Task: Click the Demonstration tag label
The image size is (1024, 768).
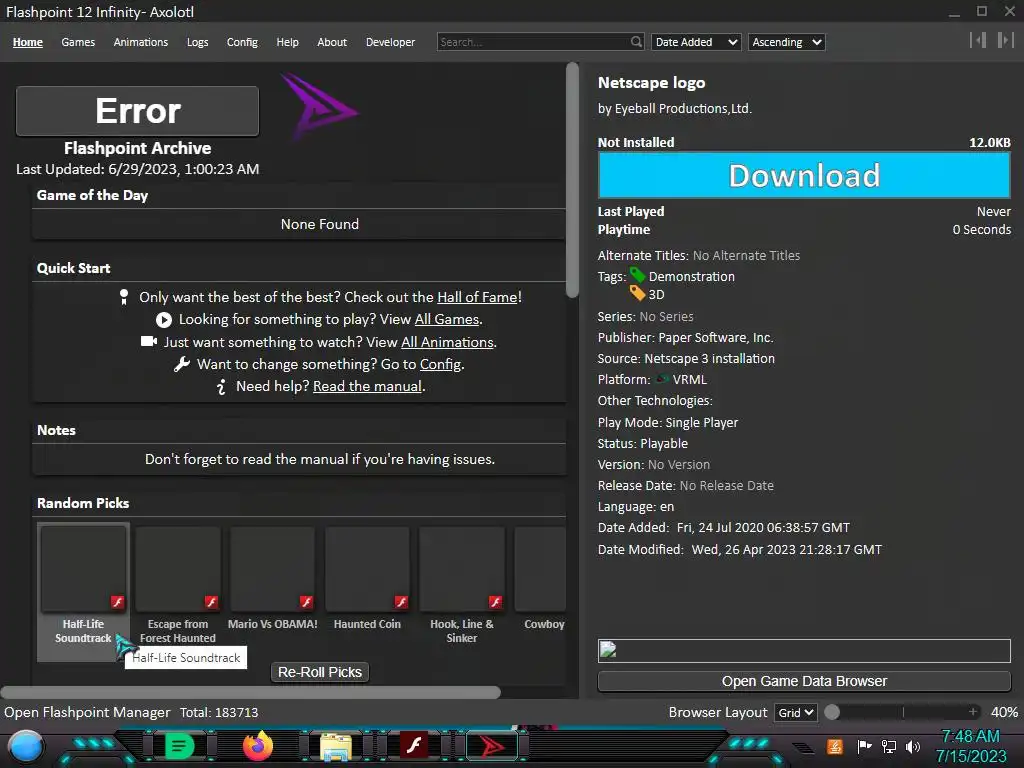Action: [x=692, y=276]
